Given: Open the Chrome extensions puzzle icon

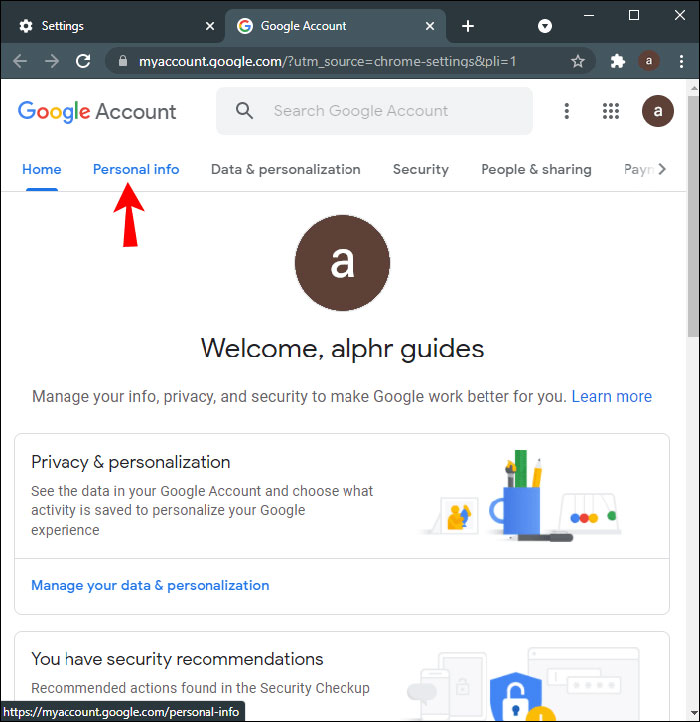Looking at the screenshot, I should [618, 61].
